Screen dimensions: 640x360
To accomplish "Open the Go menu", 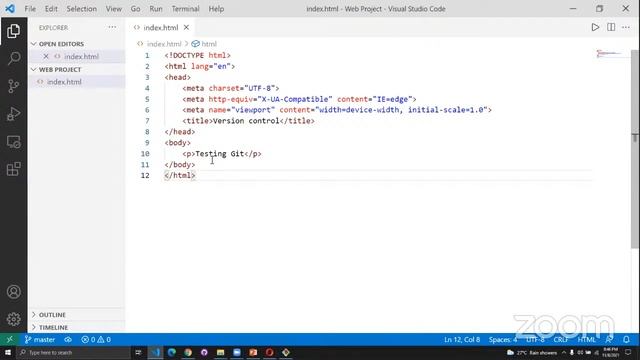I will [136, 9].
